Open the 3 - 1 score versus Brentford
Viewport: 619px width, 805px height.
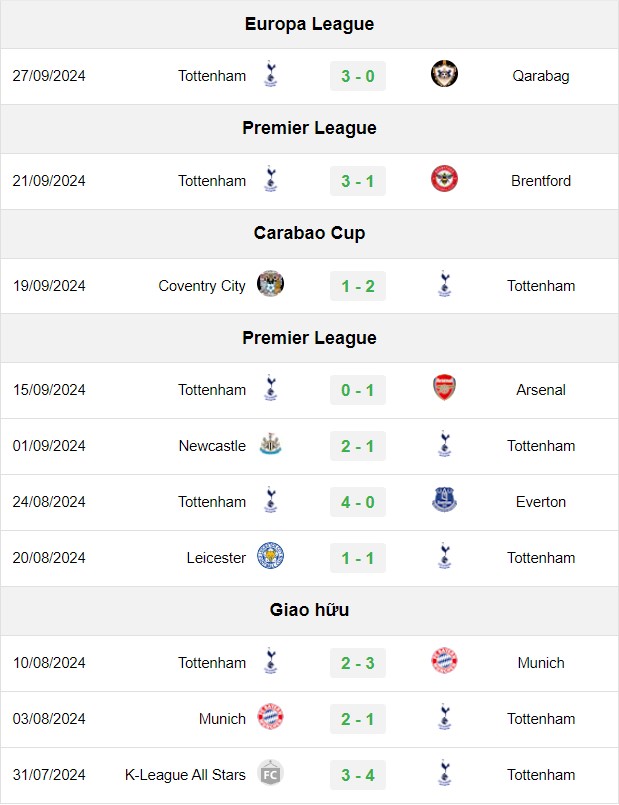click(358, 181)
